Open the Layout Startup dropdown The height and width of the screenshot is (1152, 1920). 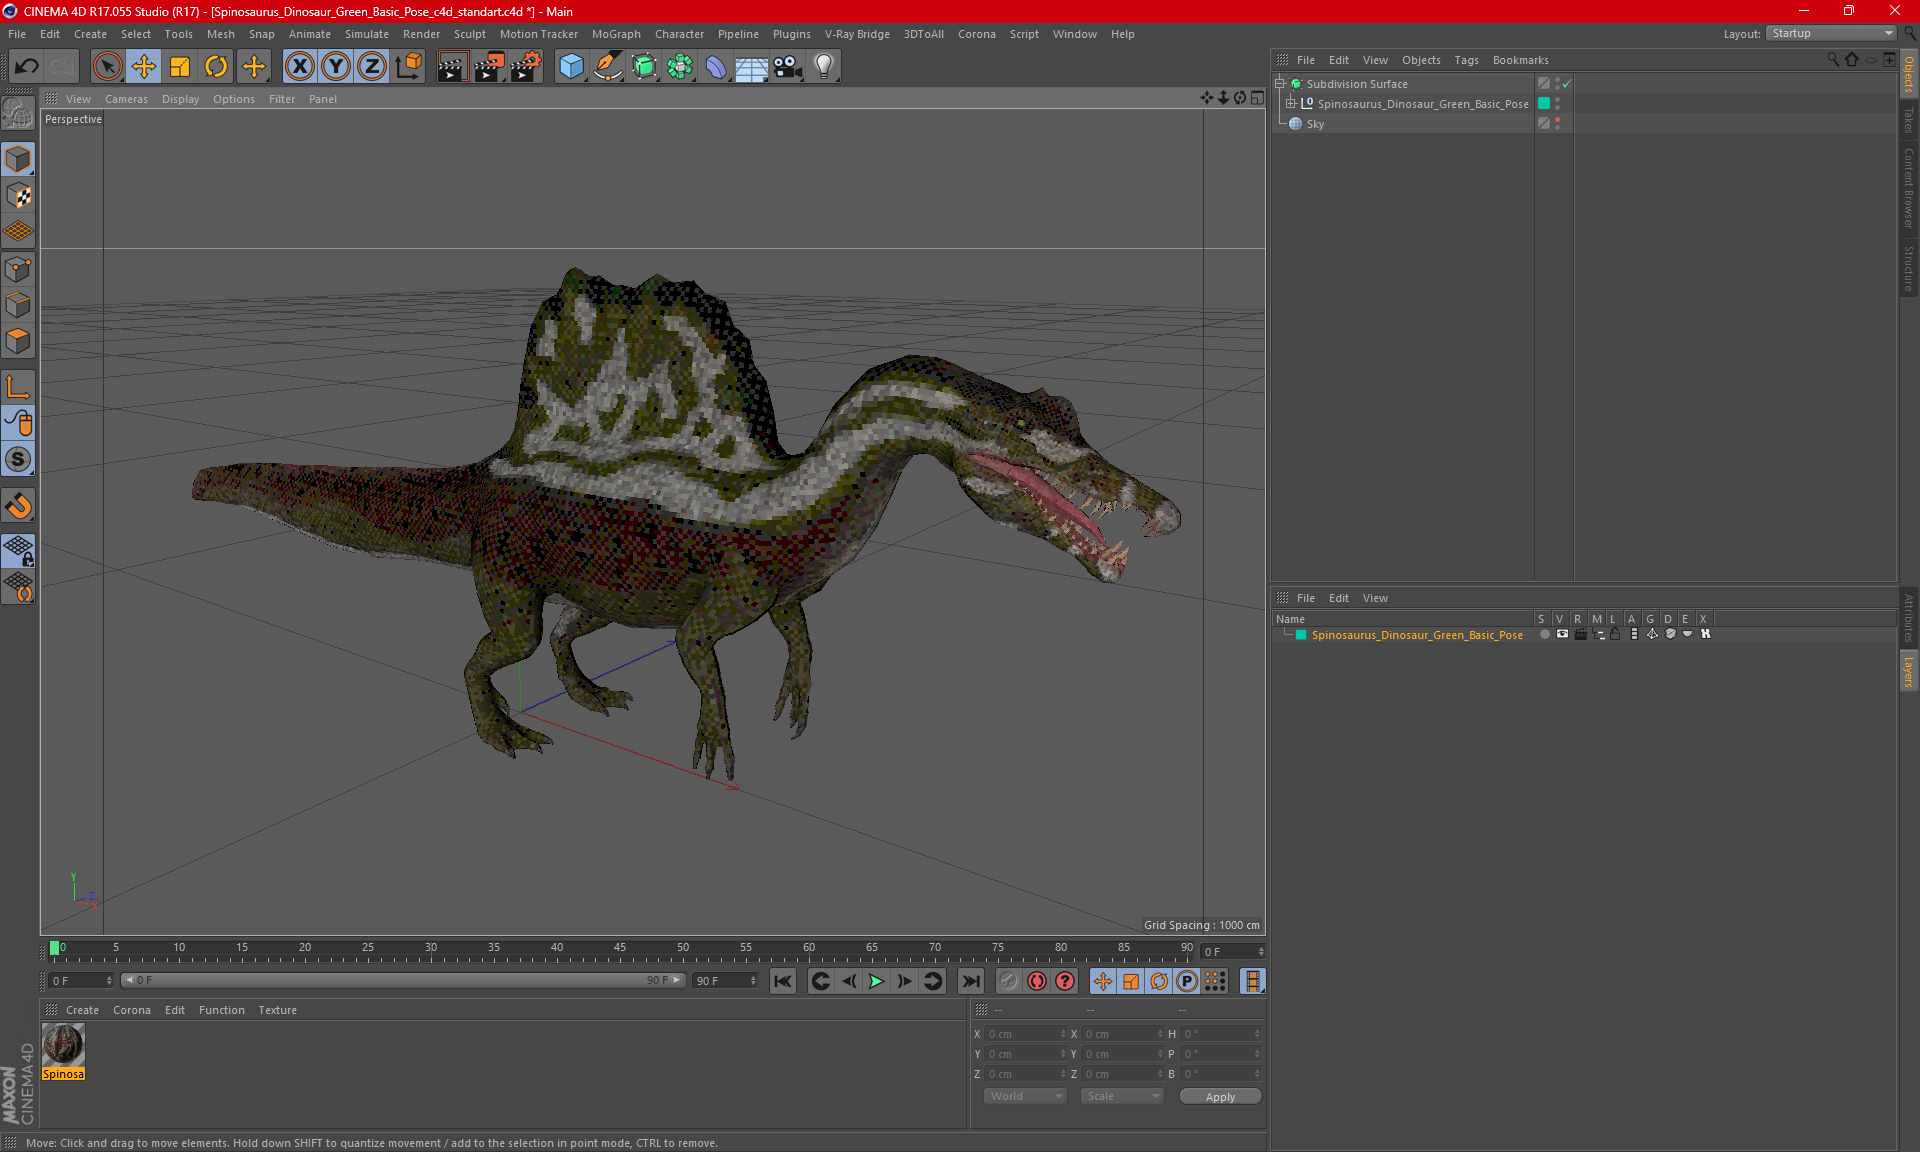point(1831,33)
